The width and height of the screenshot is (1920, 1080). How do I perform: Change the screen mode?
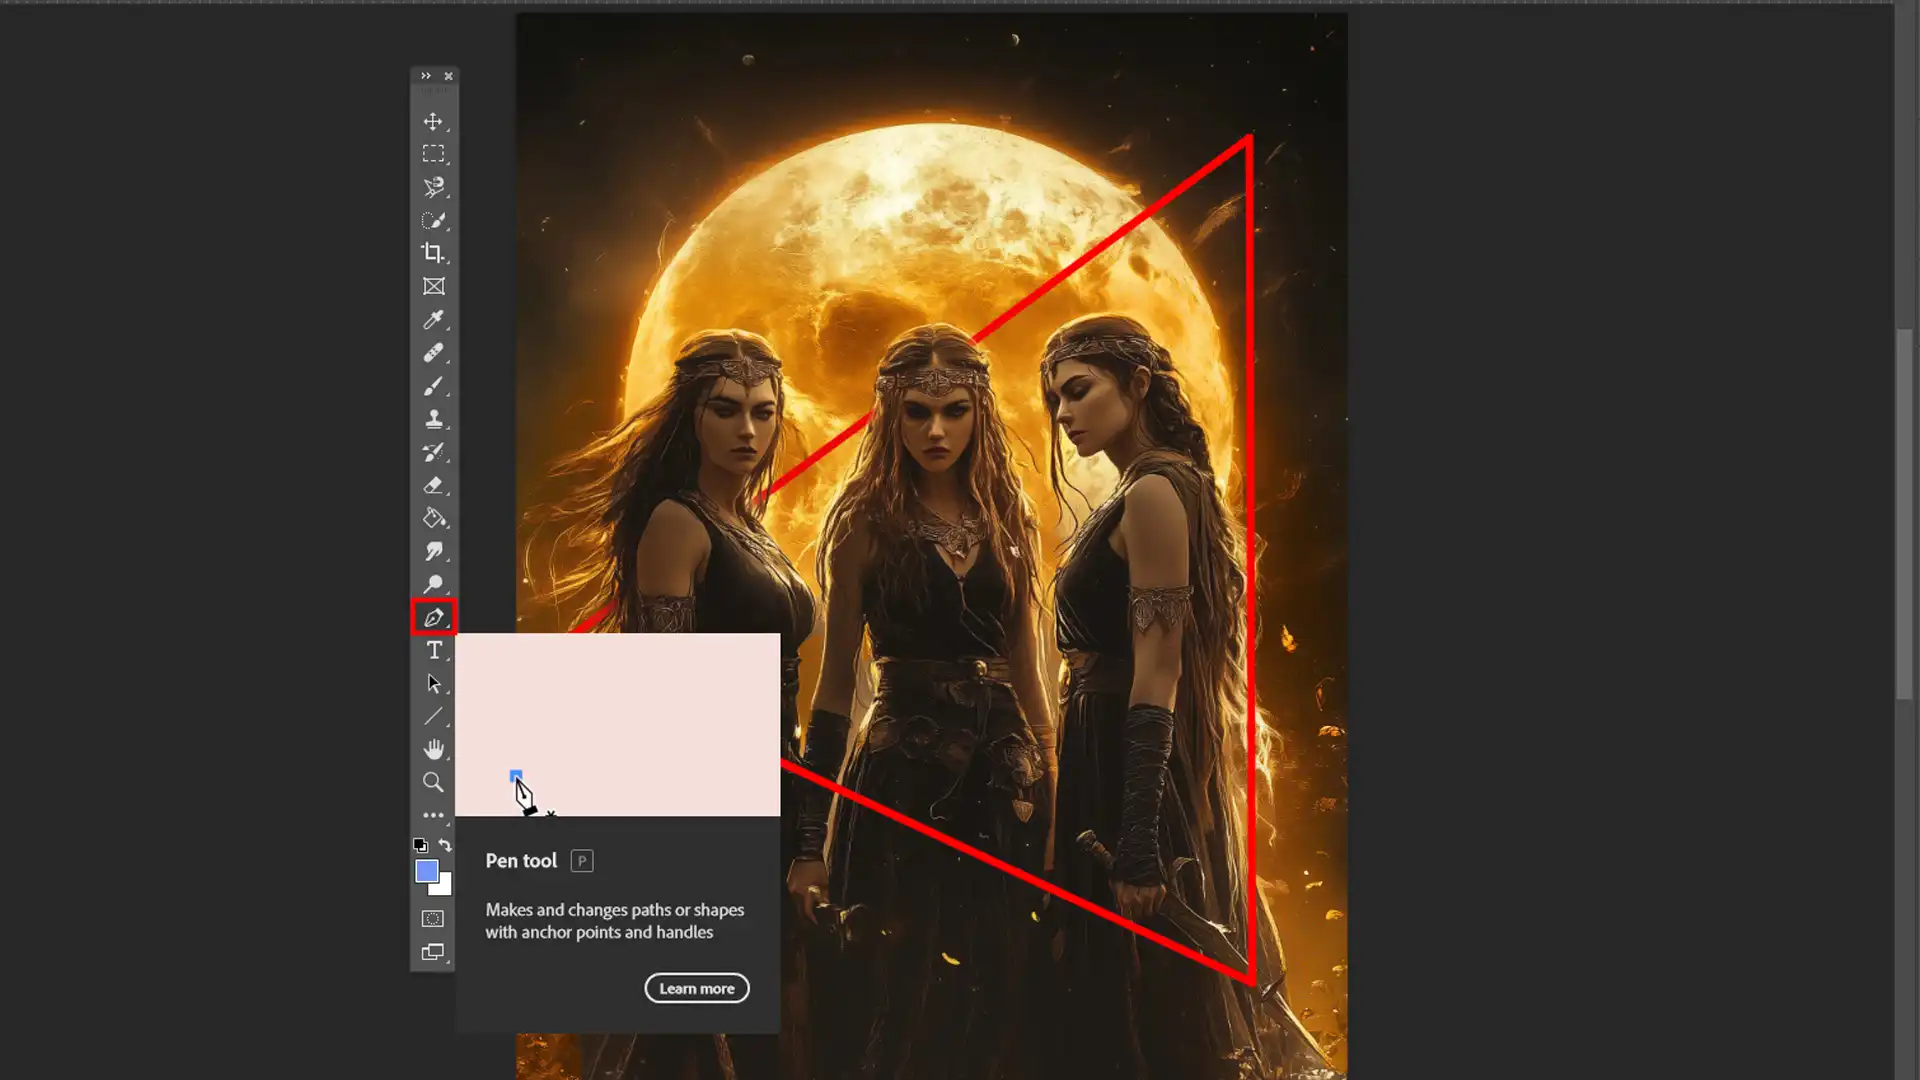coord(433,952)
